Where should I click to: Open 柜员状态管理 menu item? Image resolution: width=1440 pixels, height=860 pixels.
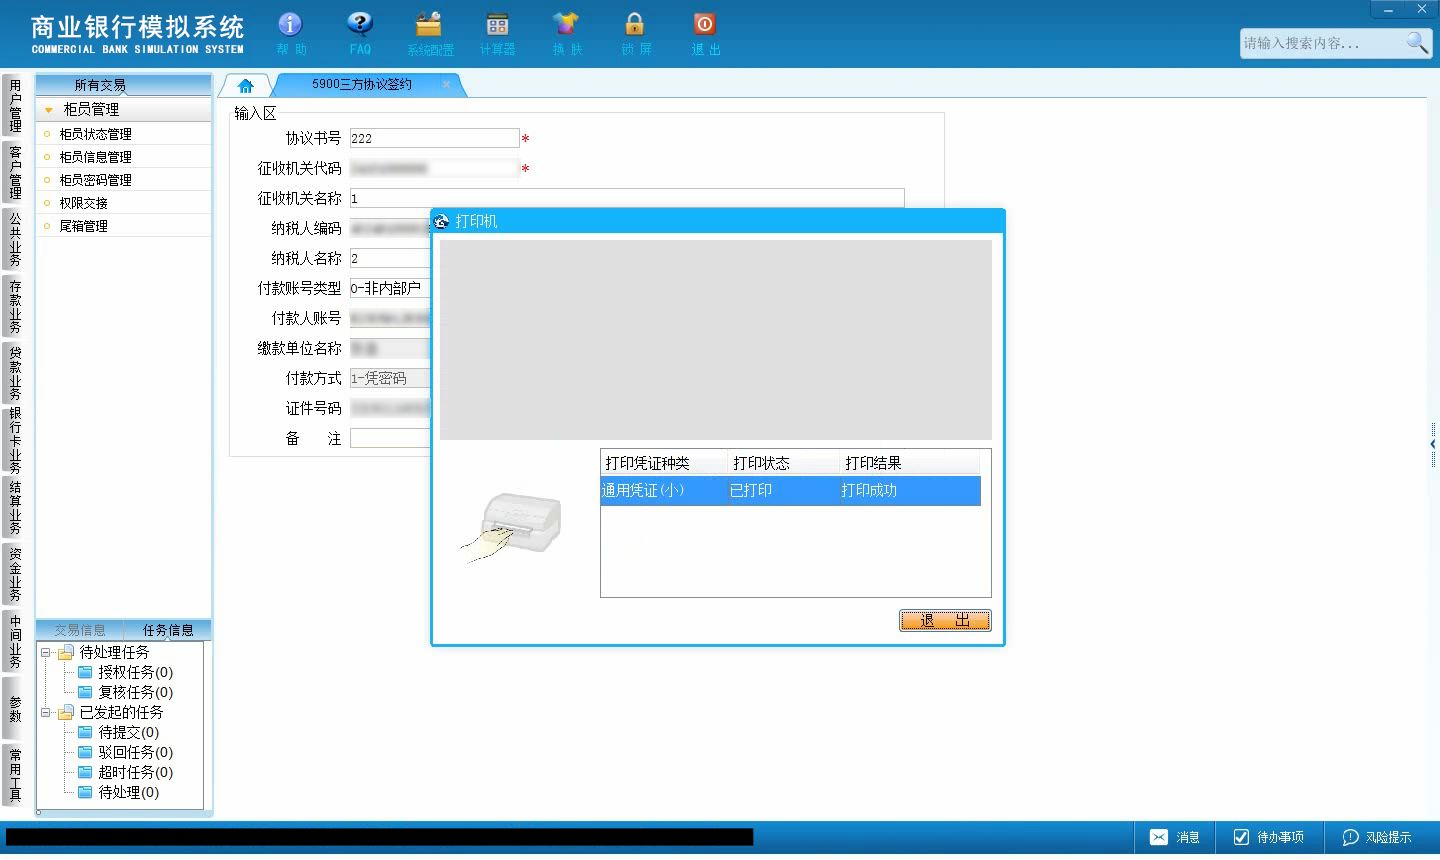coord(95,134)
